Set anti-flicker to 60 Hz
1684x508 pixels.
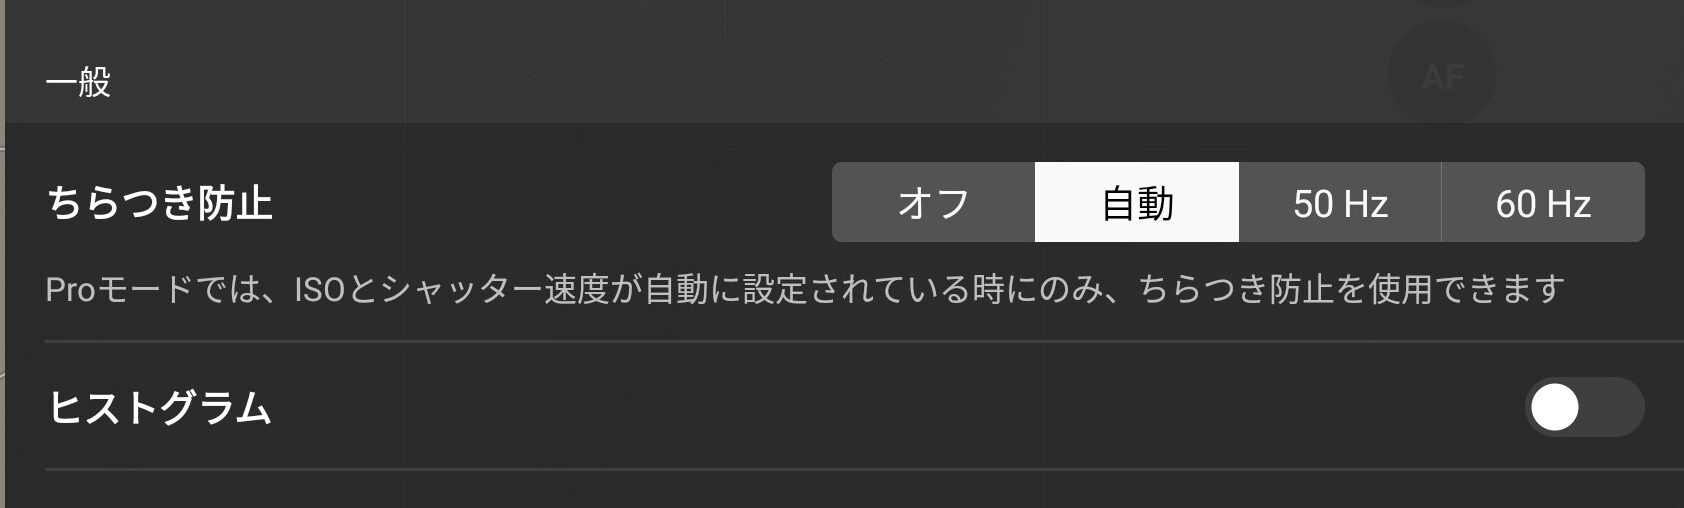point(1543,203)
